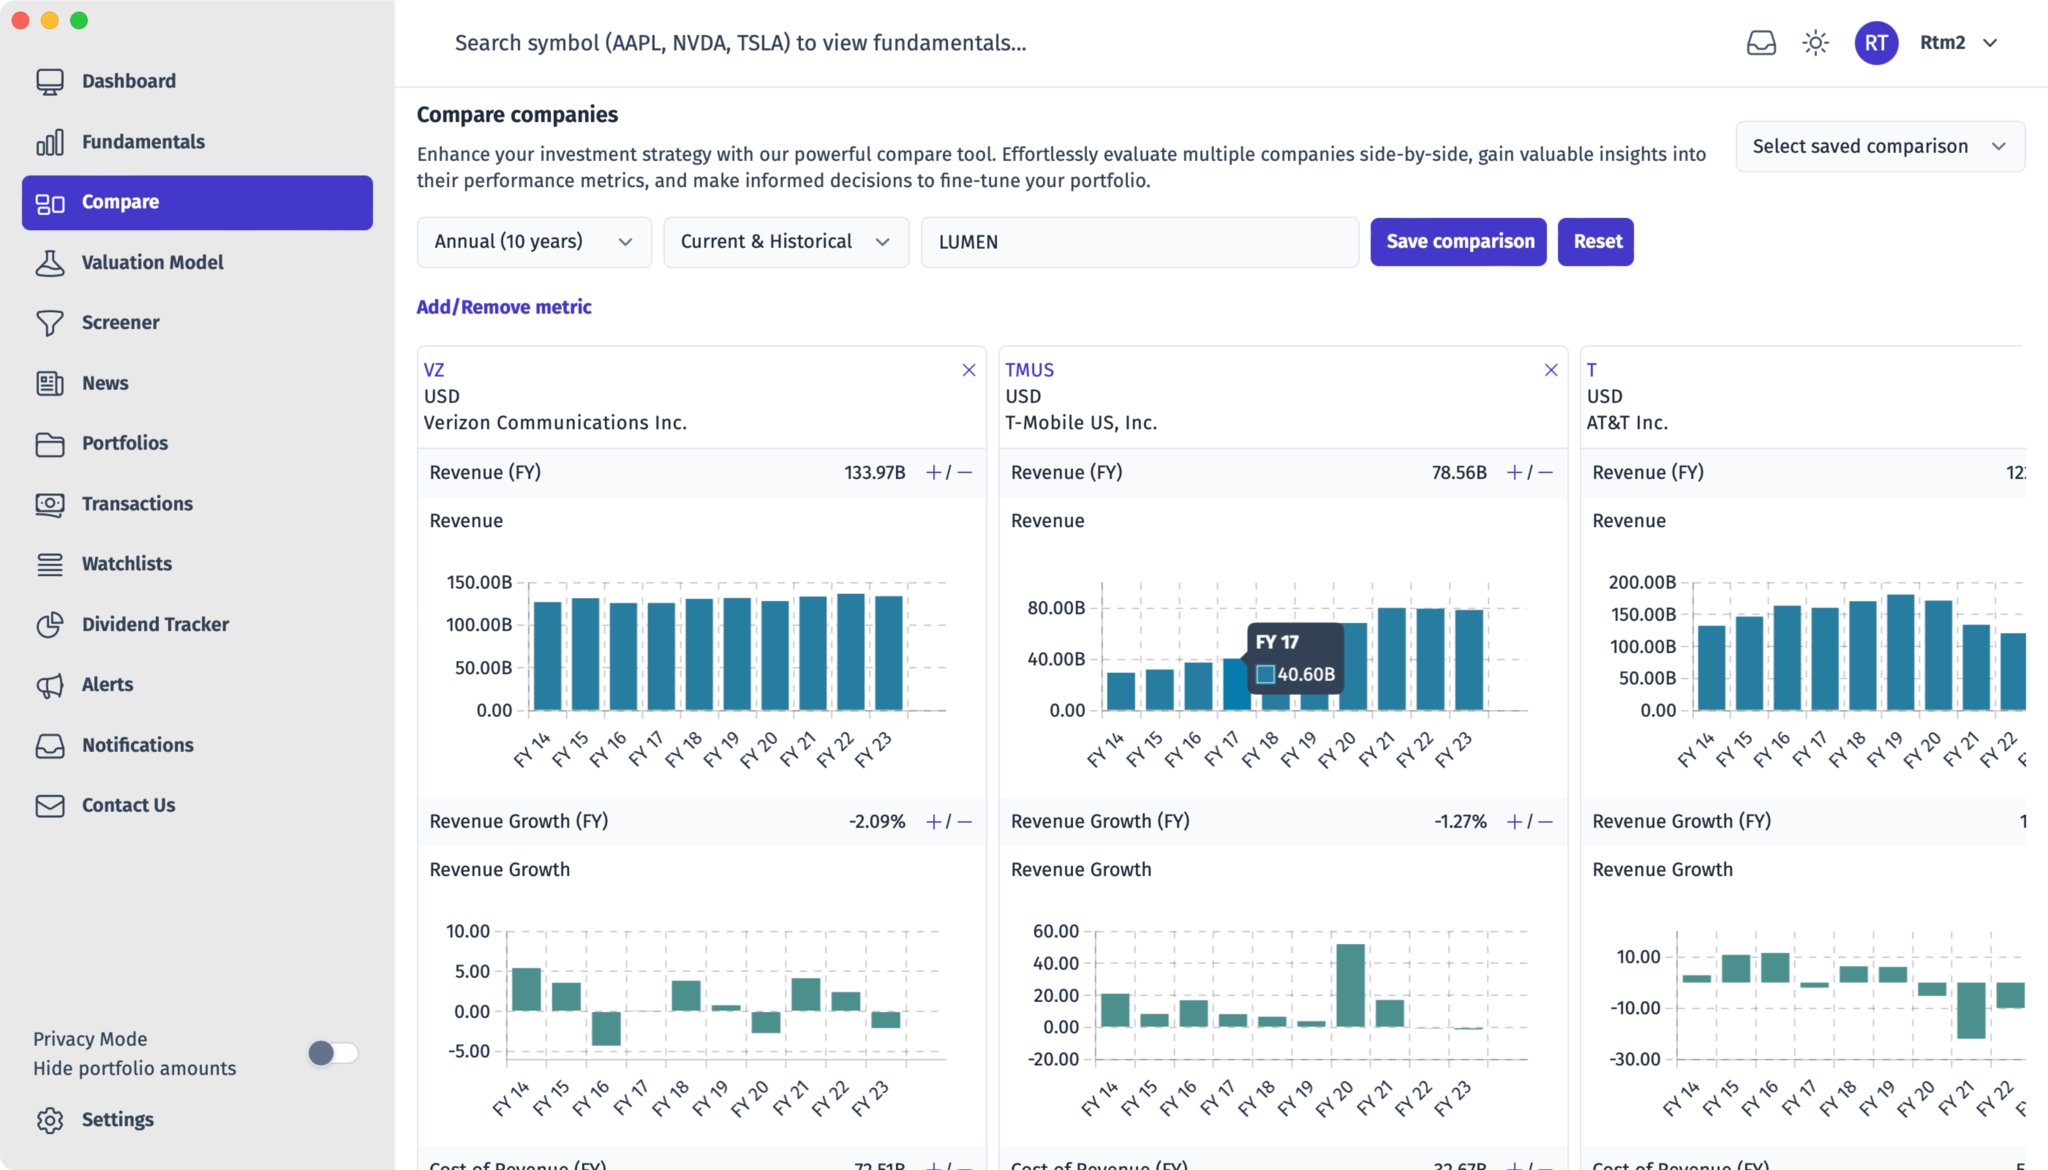Add TMUS Revenue Growth (FY) with plus
Screen dimensions: 2048x1170
pyautogui.click(x=1515, y=821)
